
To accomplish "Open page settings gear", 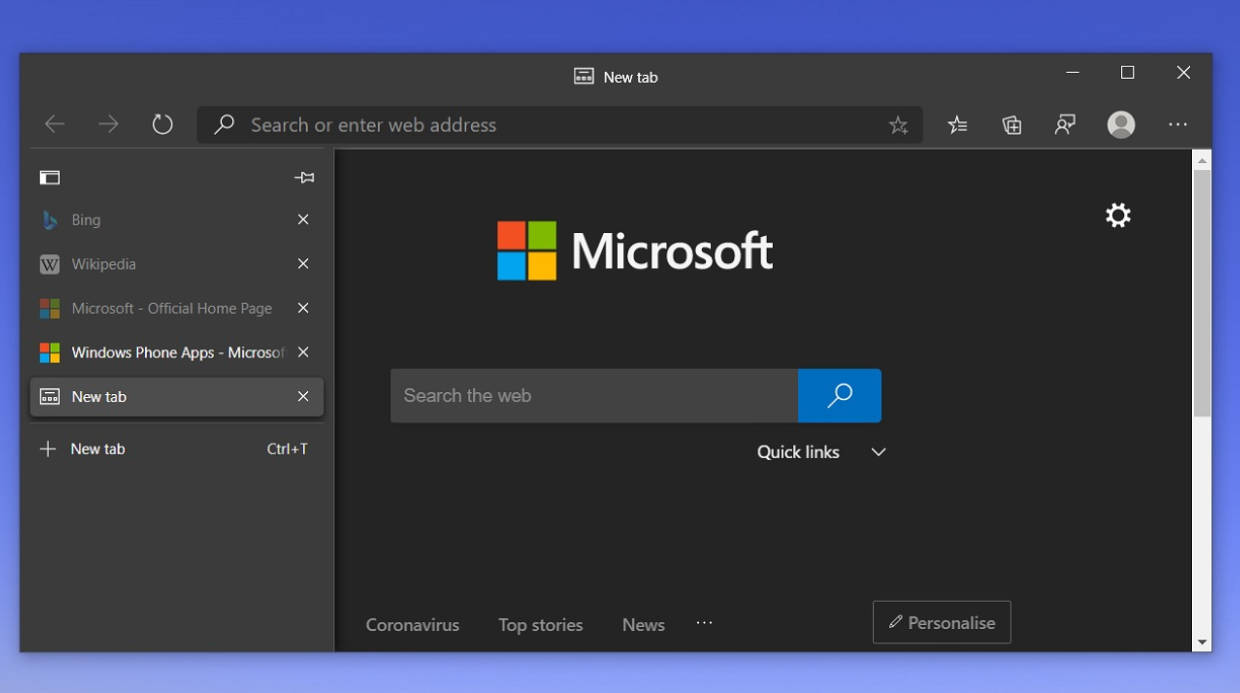I will pyautogui.click(x=1118, y=215).
